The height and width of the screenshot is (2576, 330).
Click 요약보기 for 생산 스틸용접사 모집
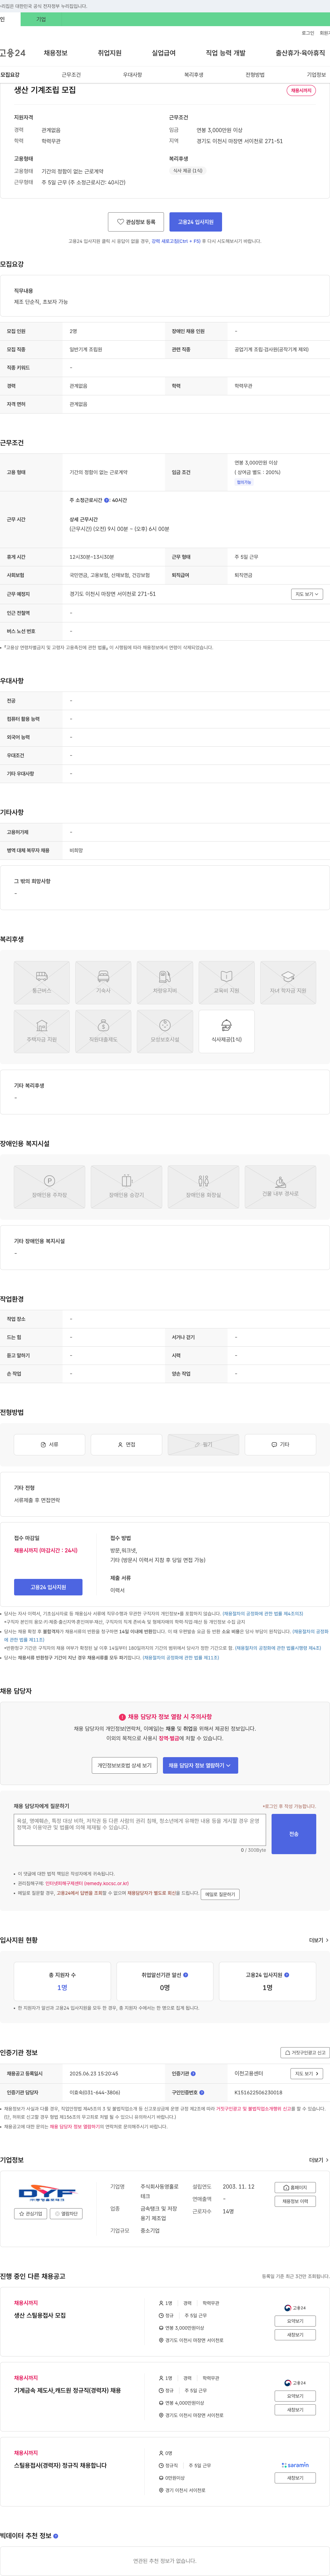click(x=295, y=2321)
